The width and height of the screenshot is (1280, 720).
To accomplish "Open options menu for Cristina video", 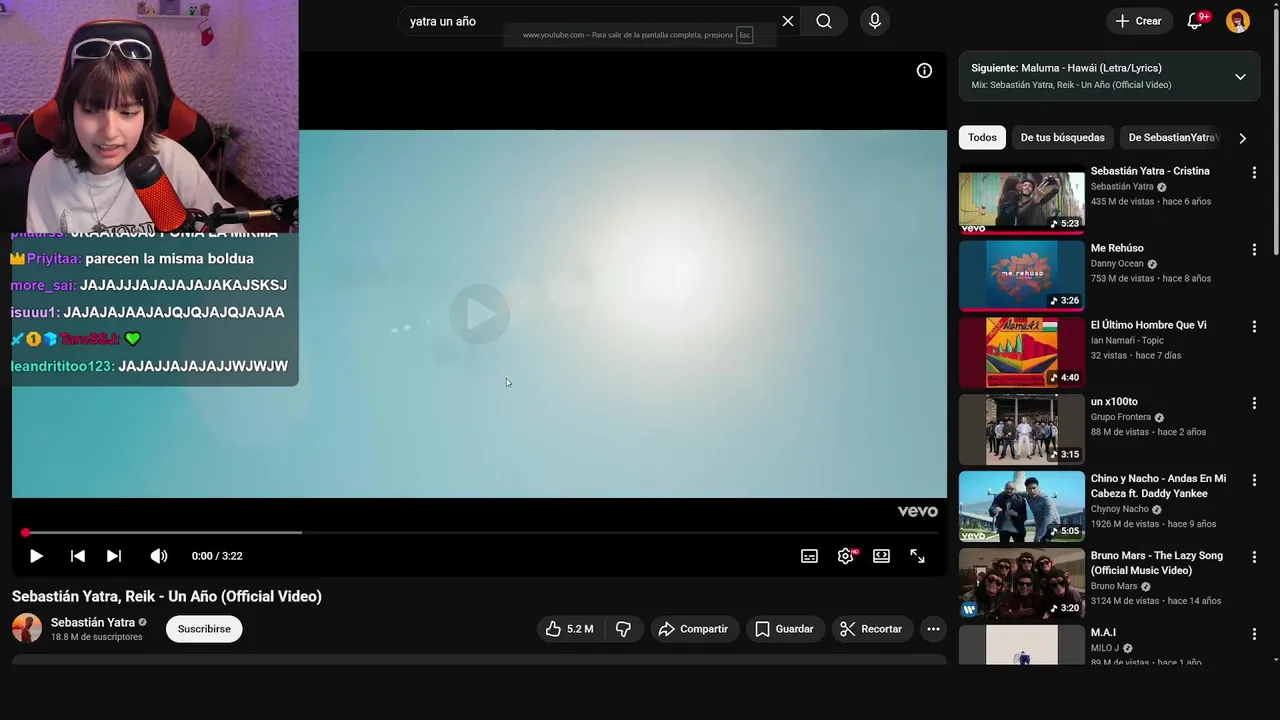I will pos(1254,172).
